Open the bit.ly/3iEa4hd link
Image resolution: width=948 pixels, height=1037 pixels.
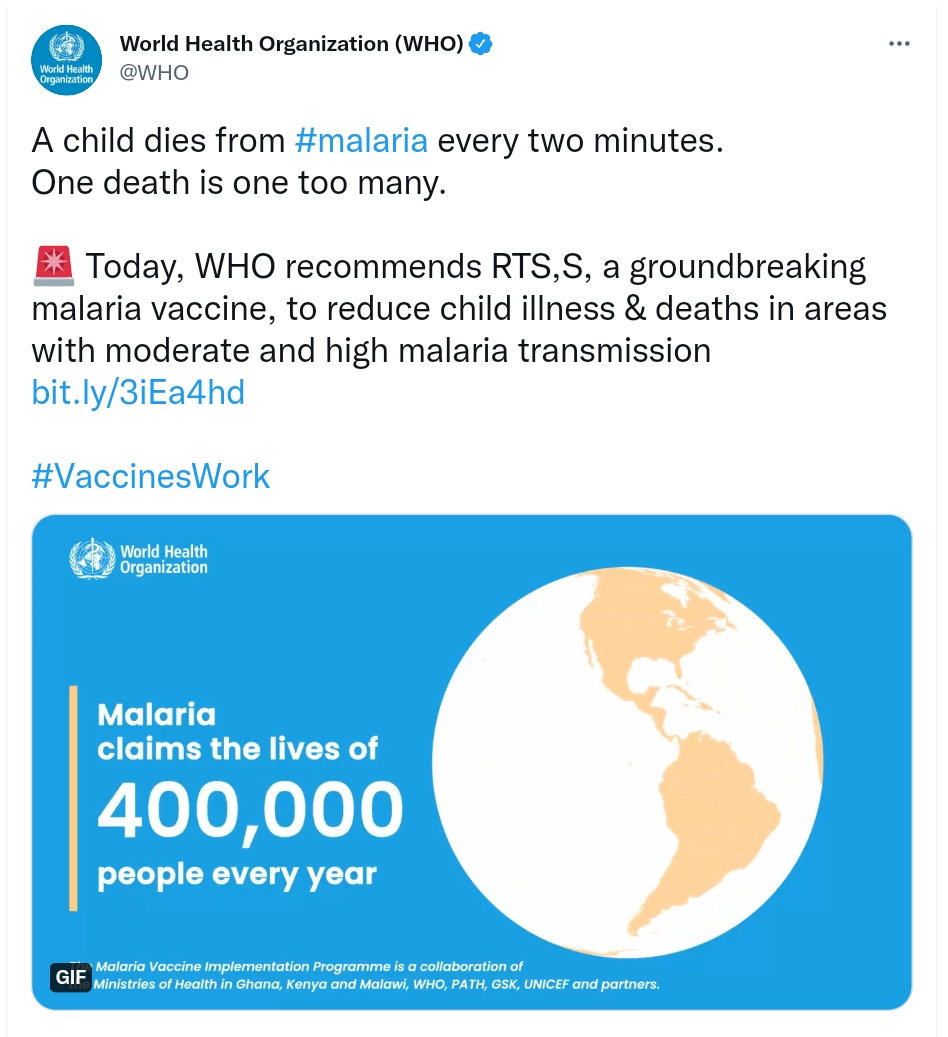(138, 392)
